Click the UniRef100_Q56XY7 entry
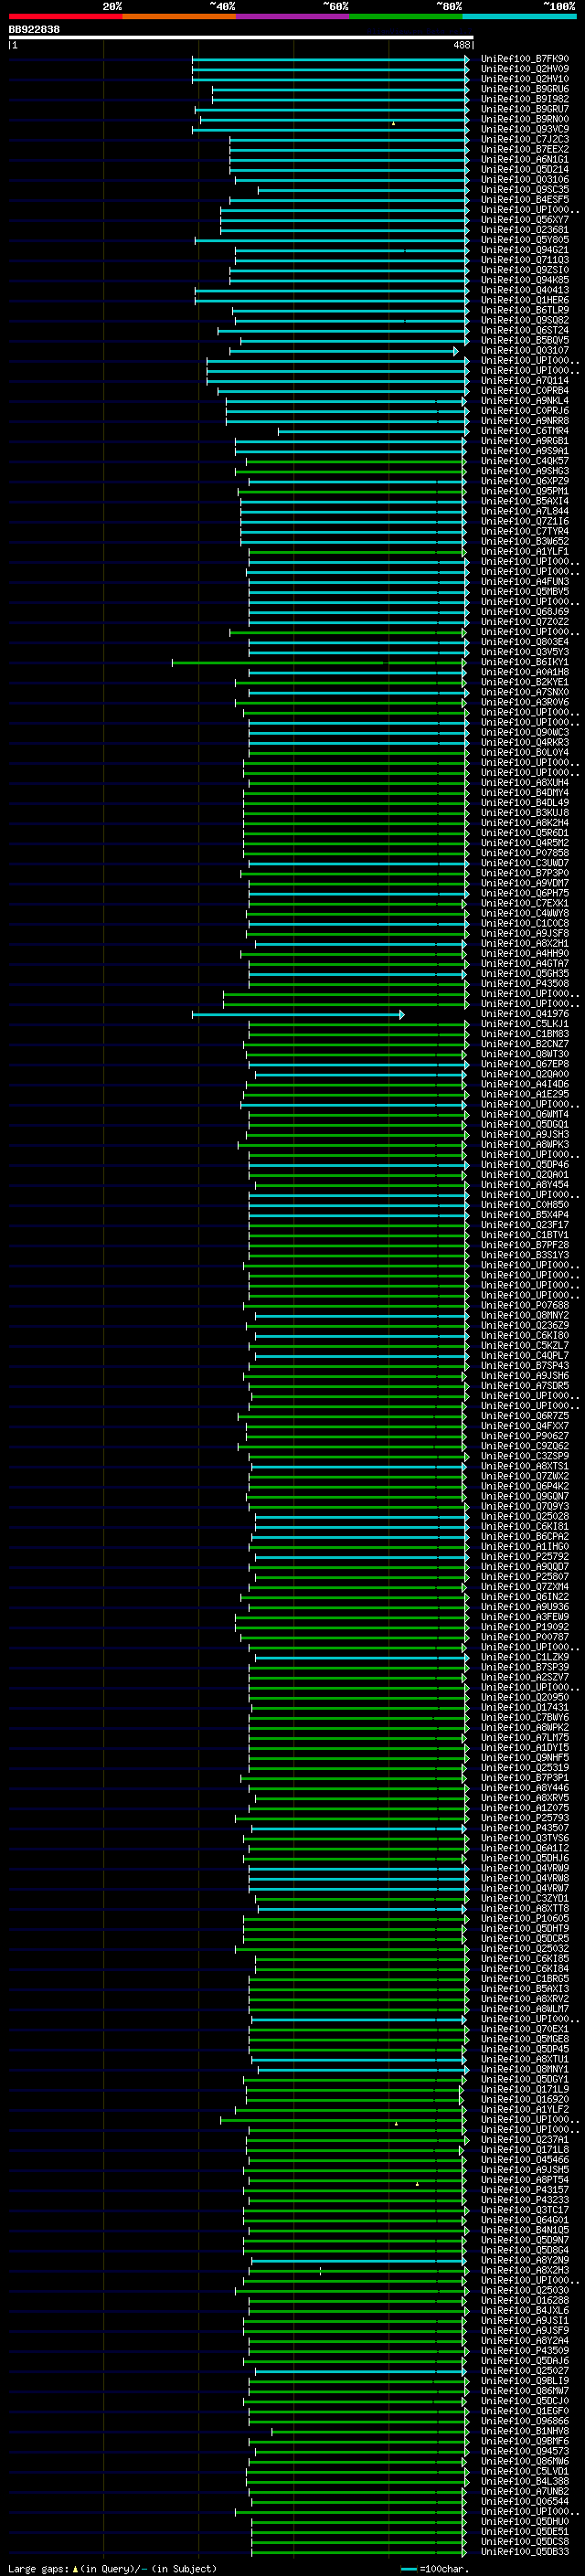The height and width of the screenshot is (2576, 585). coord(525,220)
